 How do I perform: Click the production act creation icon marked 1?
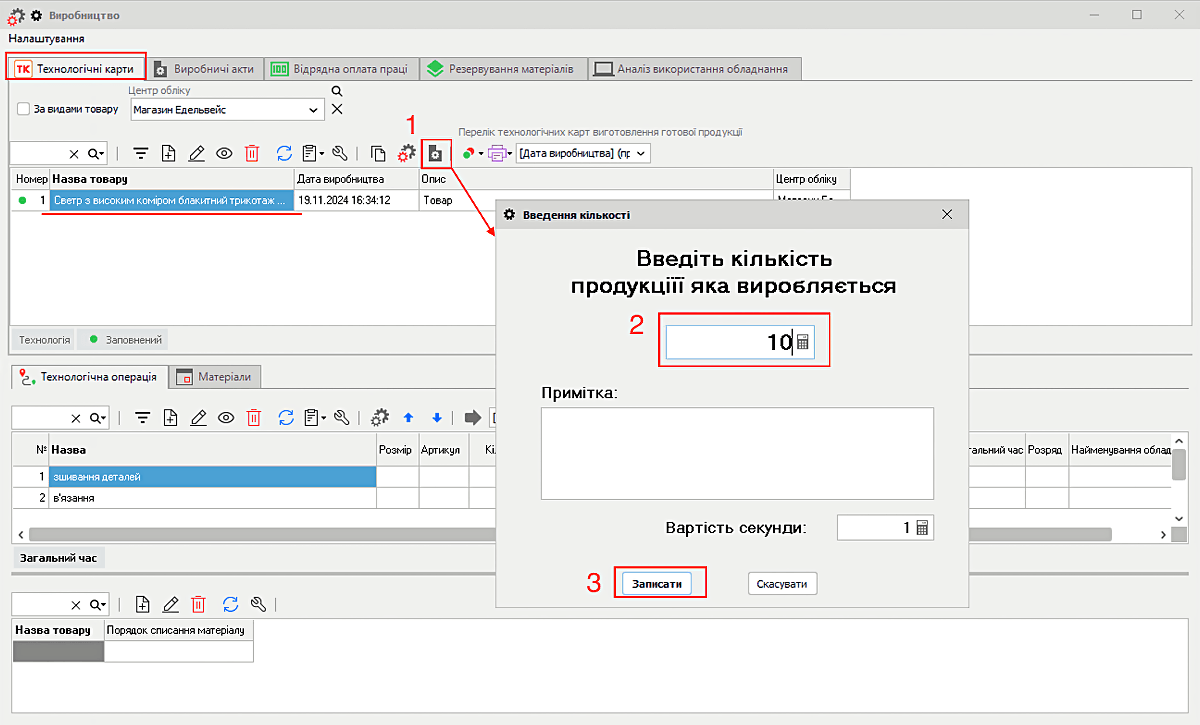[x=435, y=153]
